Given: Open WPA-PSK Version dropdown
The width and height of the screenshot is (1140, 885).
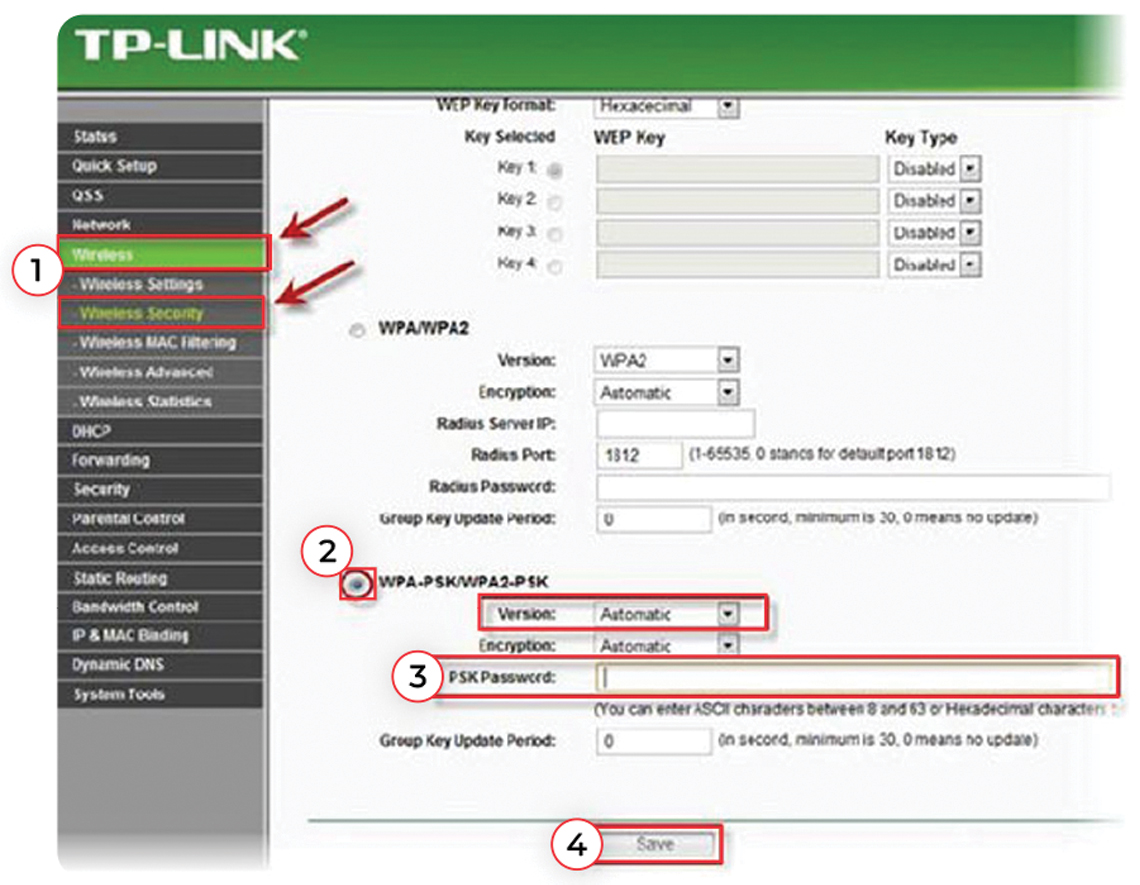Looking at the screenshot, I should click(x=667, y=614).
